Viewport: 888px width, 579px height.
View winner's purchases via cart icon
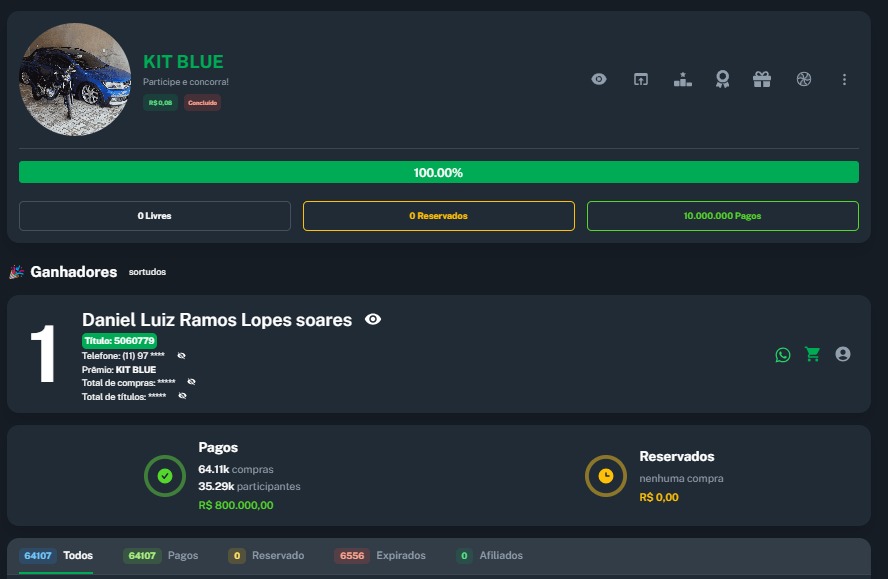812,354
